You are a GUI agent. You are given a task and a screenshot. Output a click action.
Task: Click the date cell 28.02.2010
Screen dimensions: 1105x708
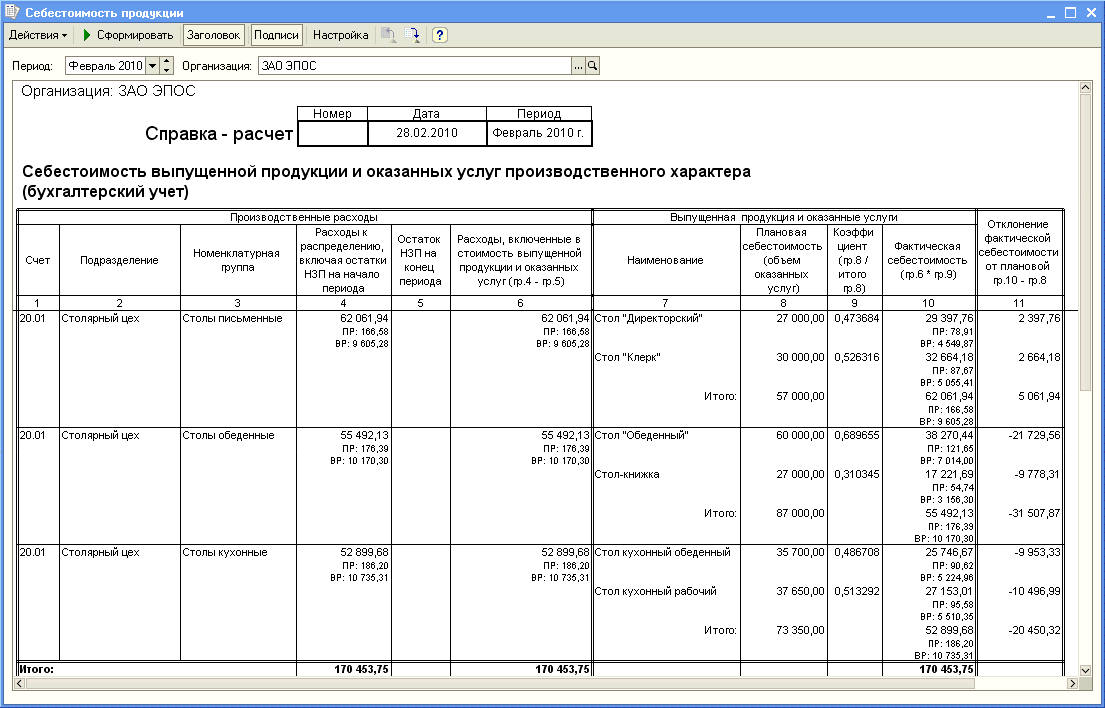coord(427,132)
